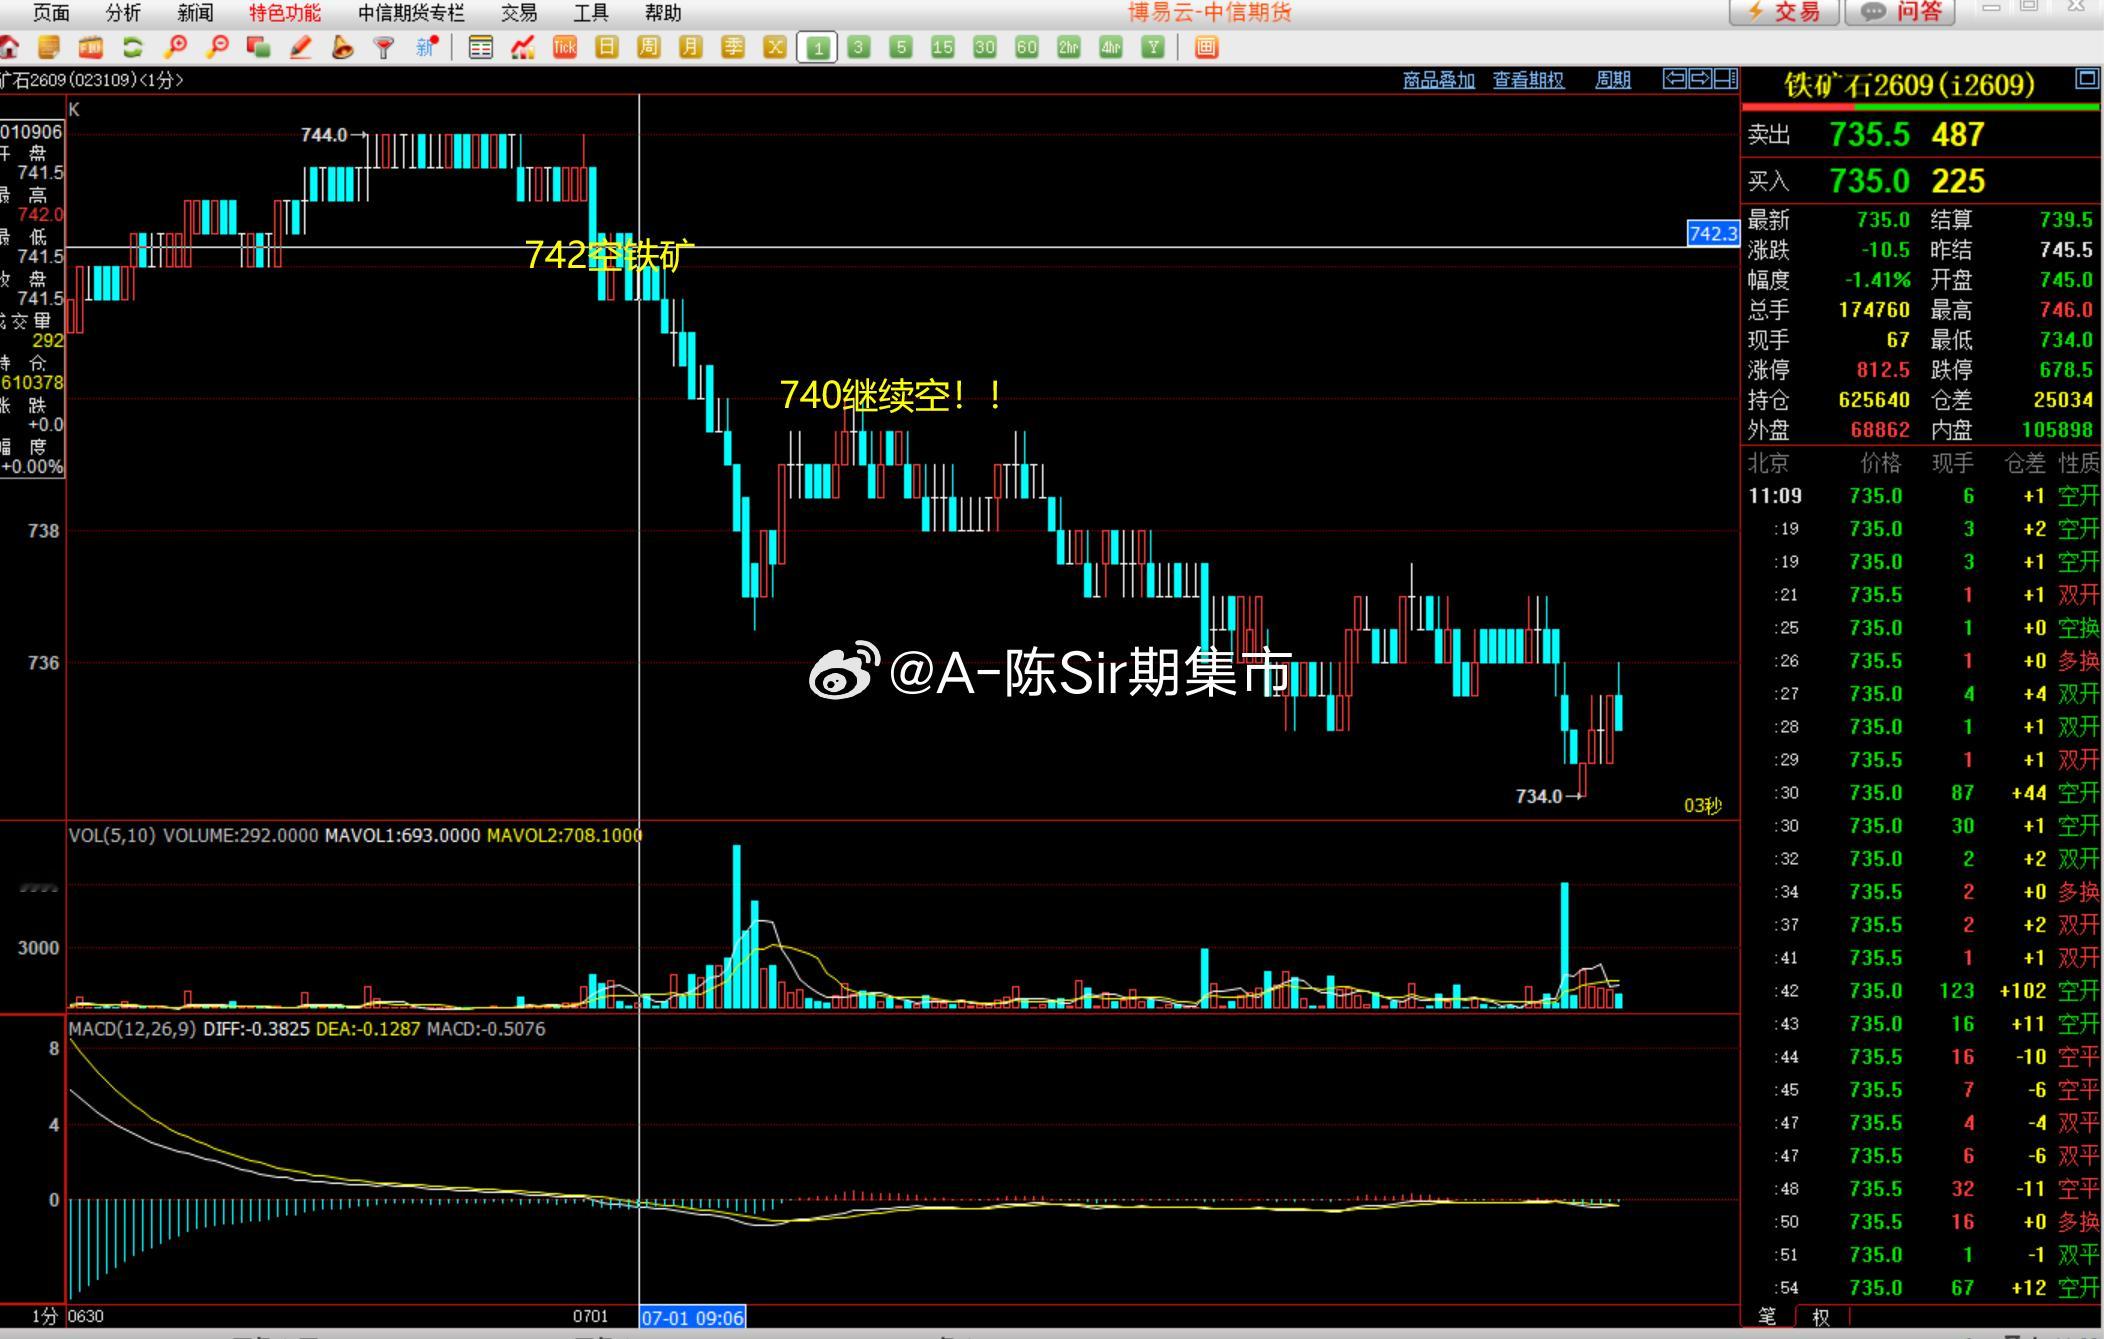Click the green refresh arrows icon

[132, 47]
